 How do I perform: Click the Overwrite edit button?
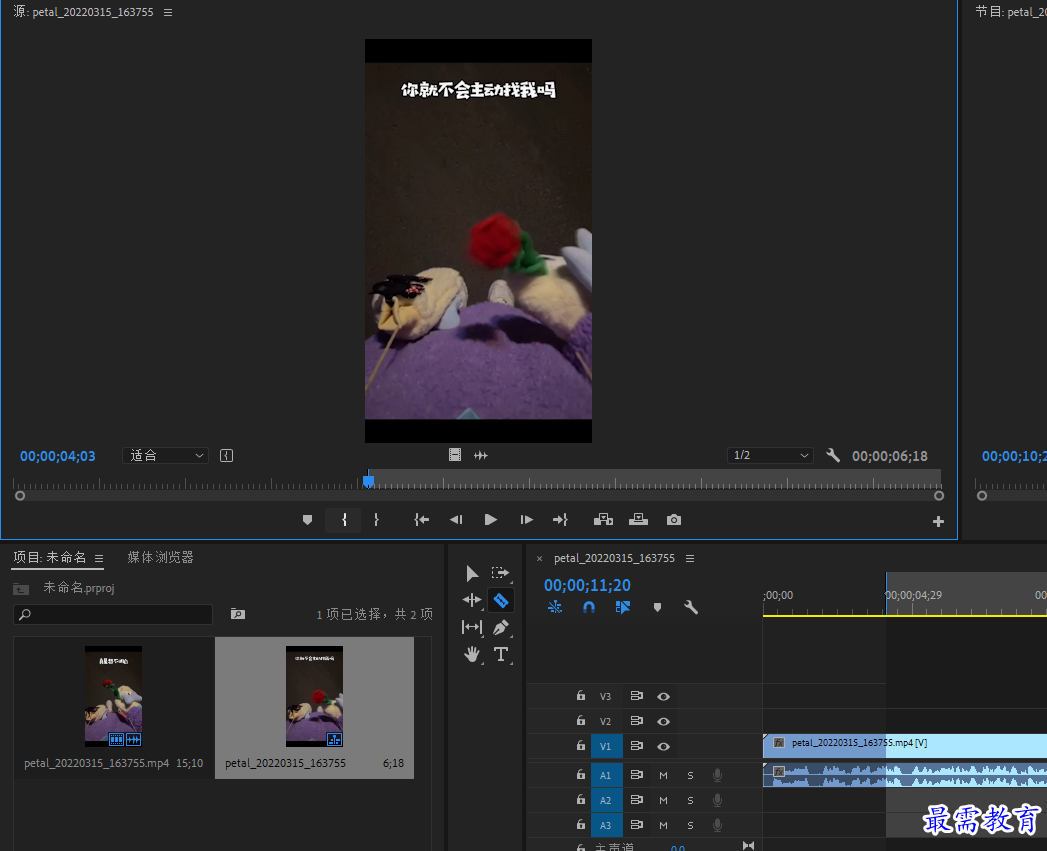point(638,520)
